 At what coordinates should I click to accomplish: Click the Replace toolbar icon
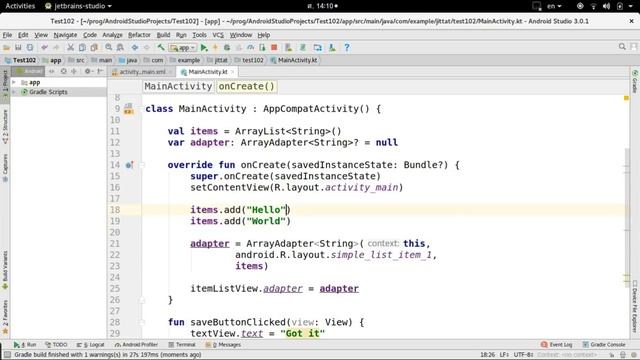click(x=120, y=48)
